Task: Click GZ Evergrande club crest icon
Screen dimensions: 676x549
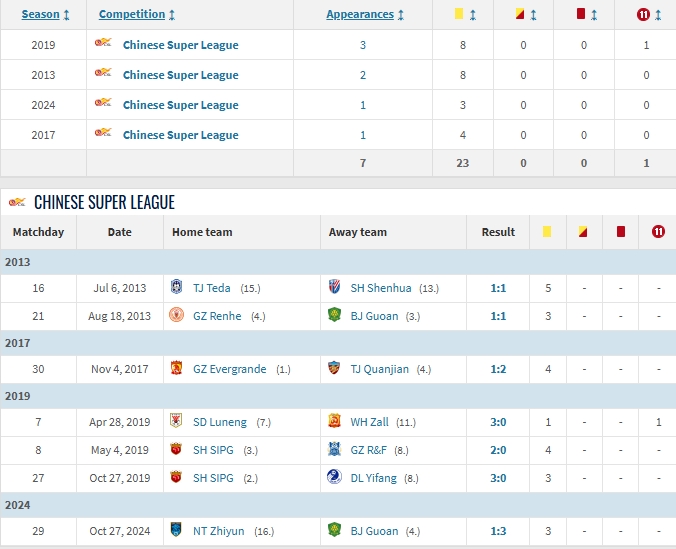Action: point(177,369)
